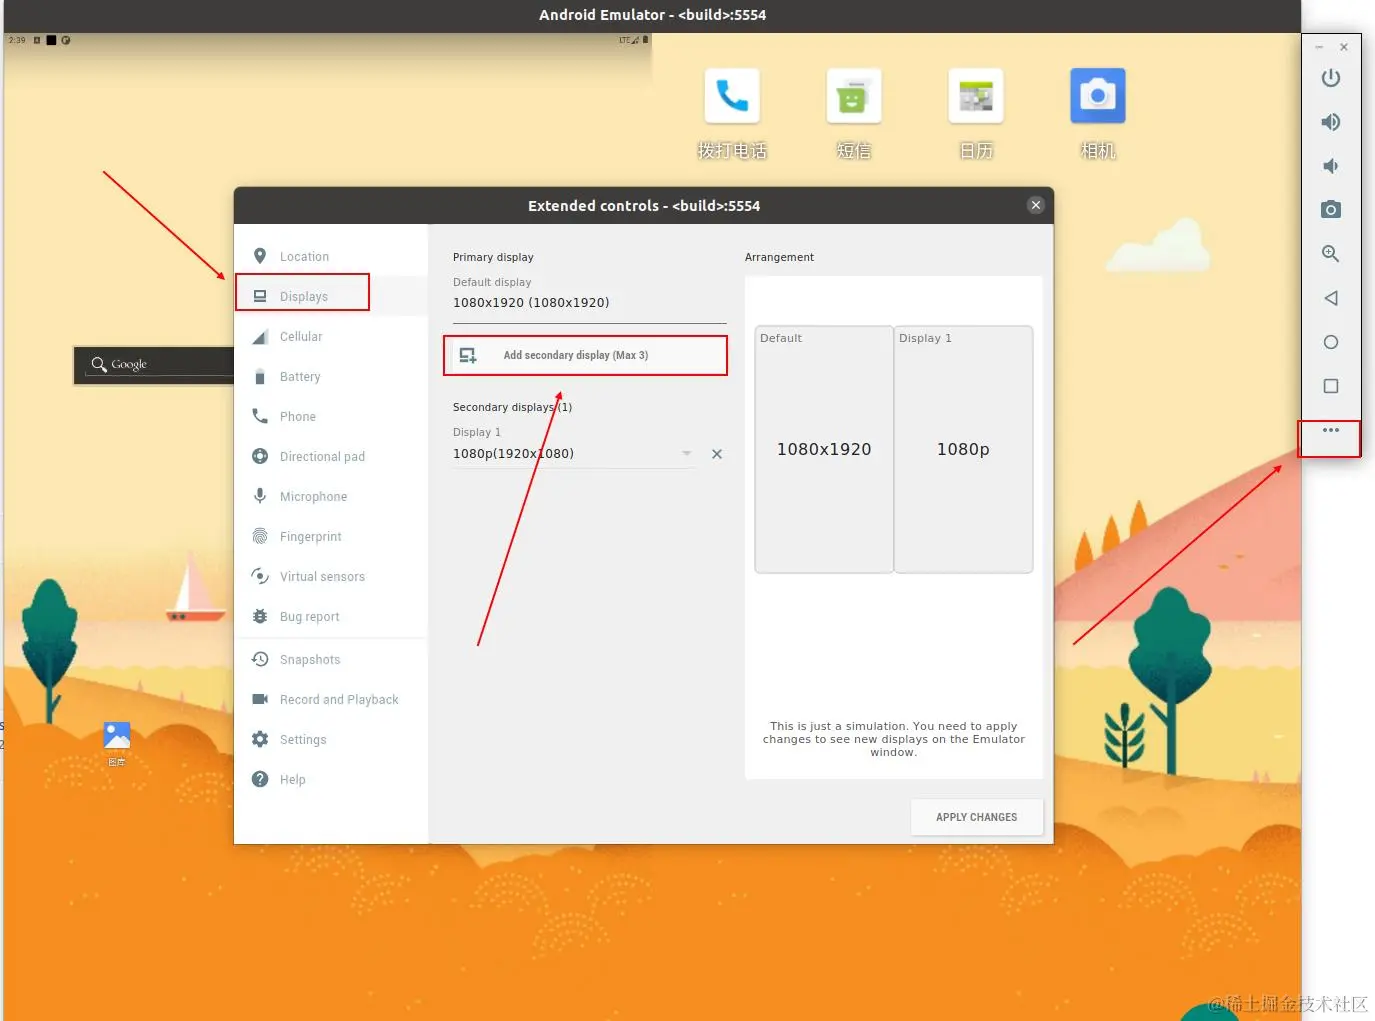Select the Default 1080x1920 arrangement box
This screenshot has width=1375, height=1021.
pos(824,449)
